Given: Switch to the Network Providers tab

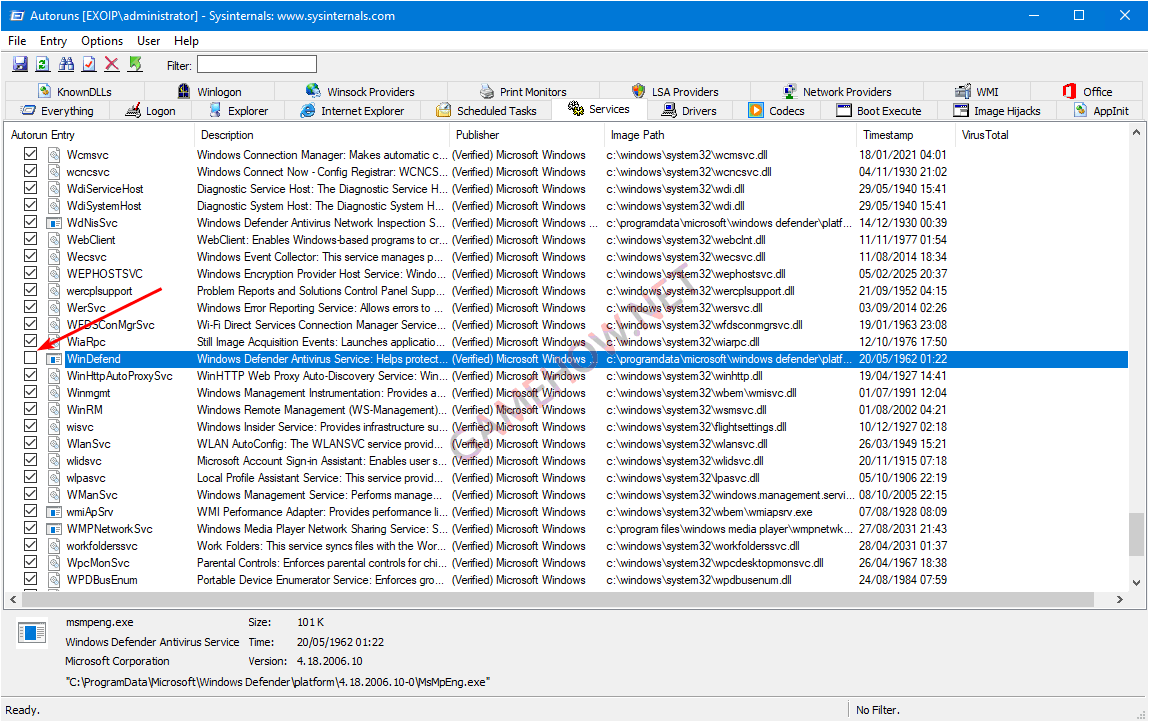Looking at the screenshot, I should coord(837,92).
